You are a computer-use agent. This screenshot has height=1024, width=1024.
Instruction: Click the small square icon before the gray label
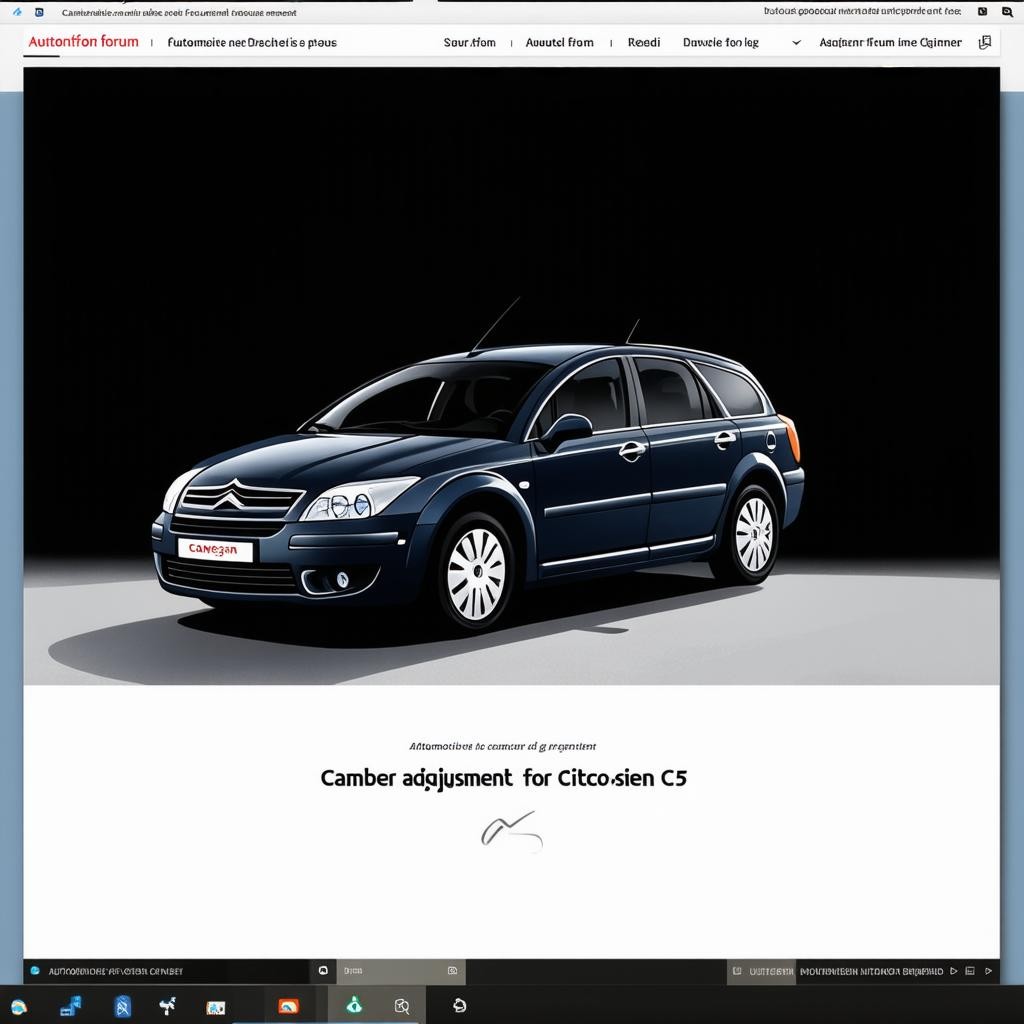(737, 971)
